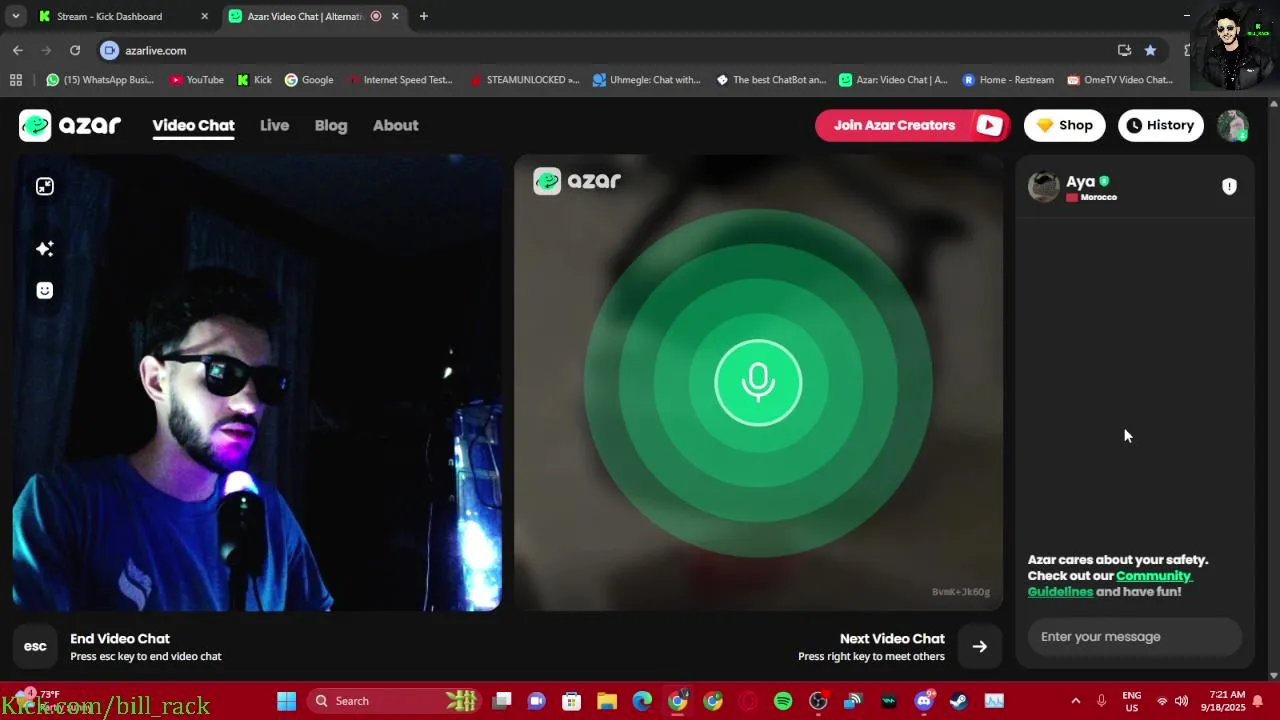Image resolution: width=1280 pixels, height=720 pixels.
Task: Open Task View on the taskbar
Action: tap(502, 701)
